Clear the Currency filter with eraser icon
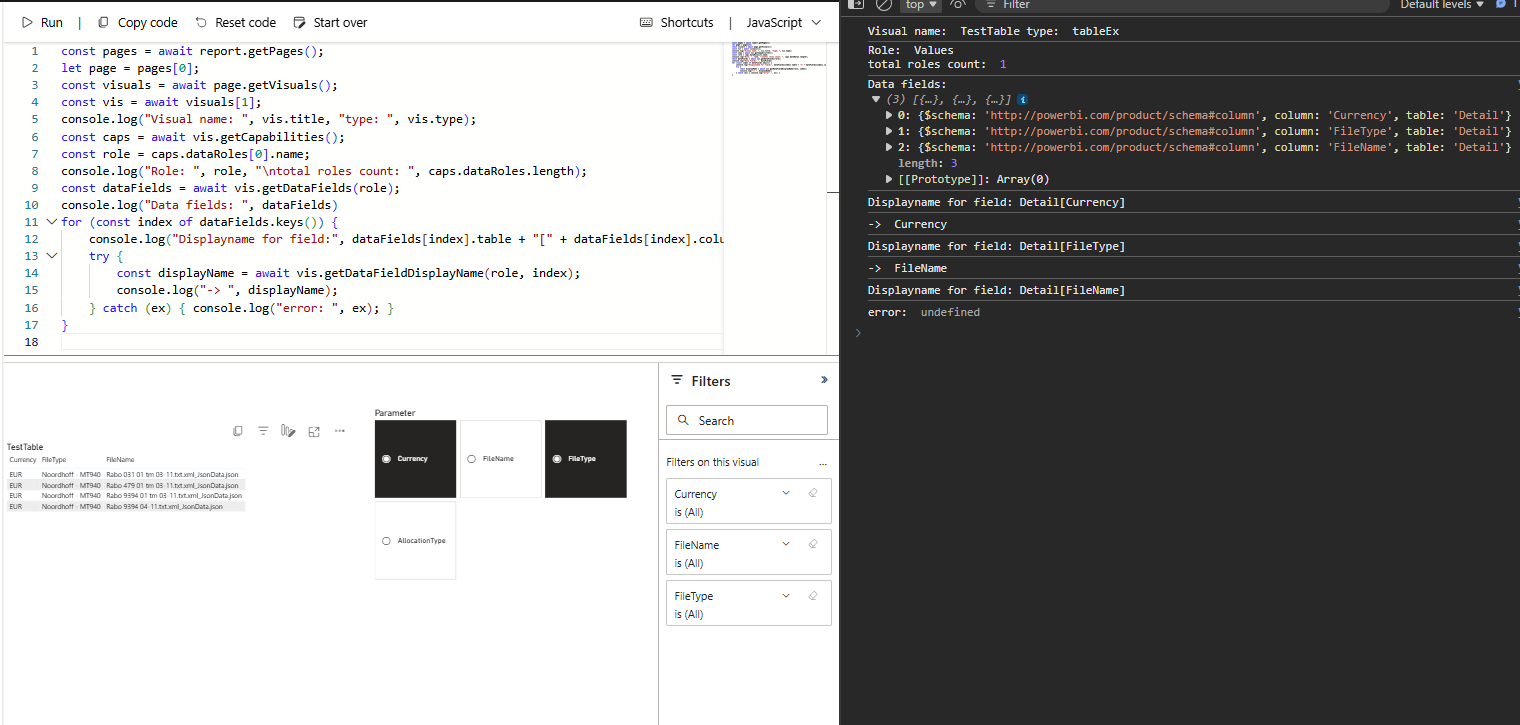Image resolution: width=1520 pixels, height=725 pixels. click(x=812, y=493)
